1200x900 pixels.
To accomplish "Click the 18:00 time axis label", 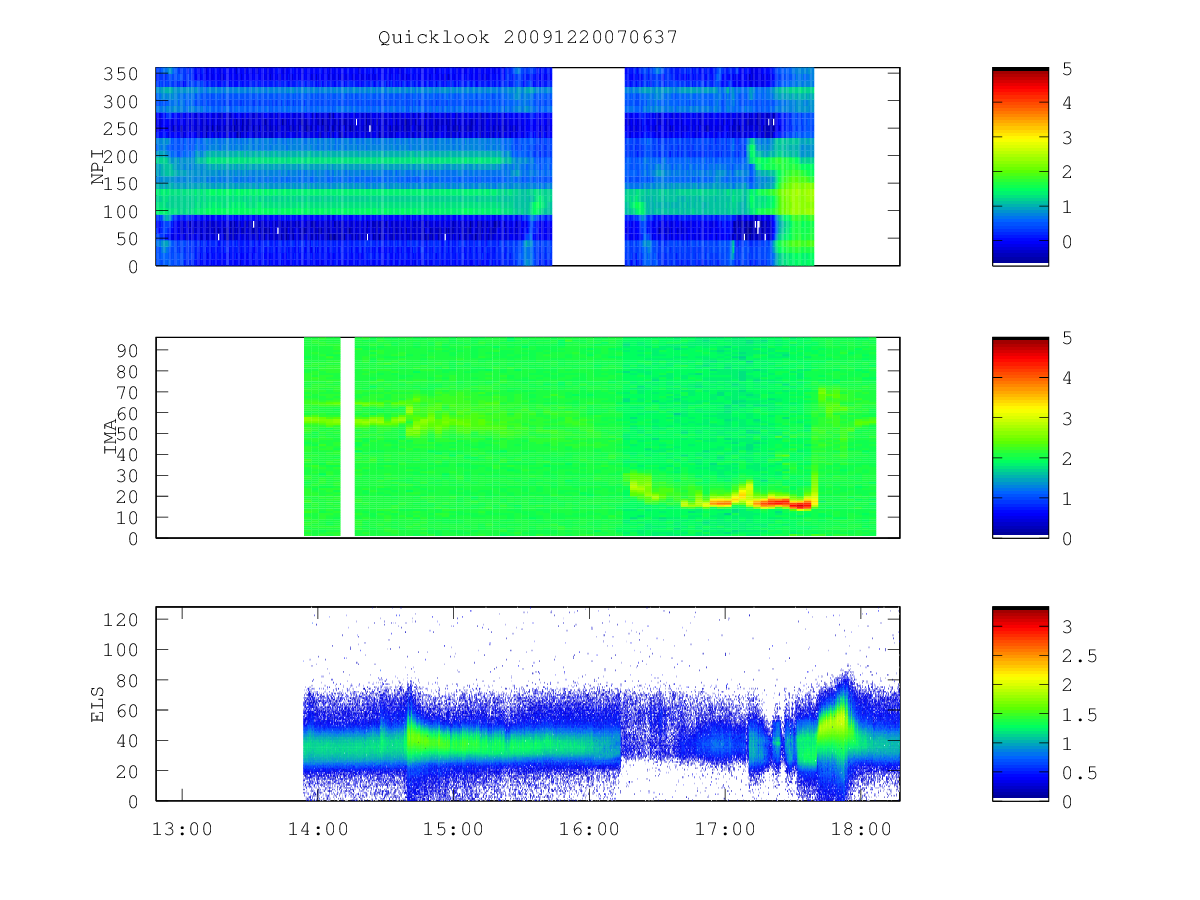I will point(862,829).
